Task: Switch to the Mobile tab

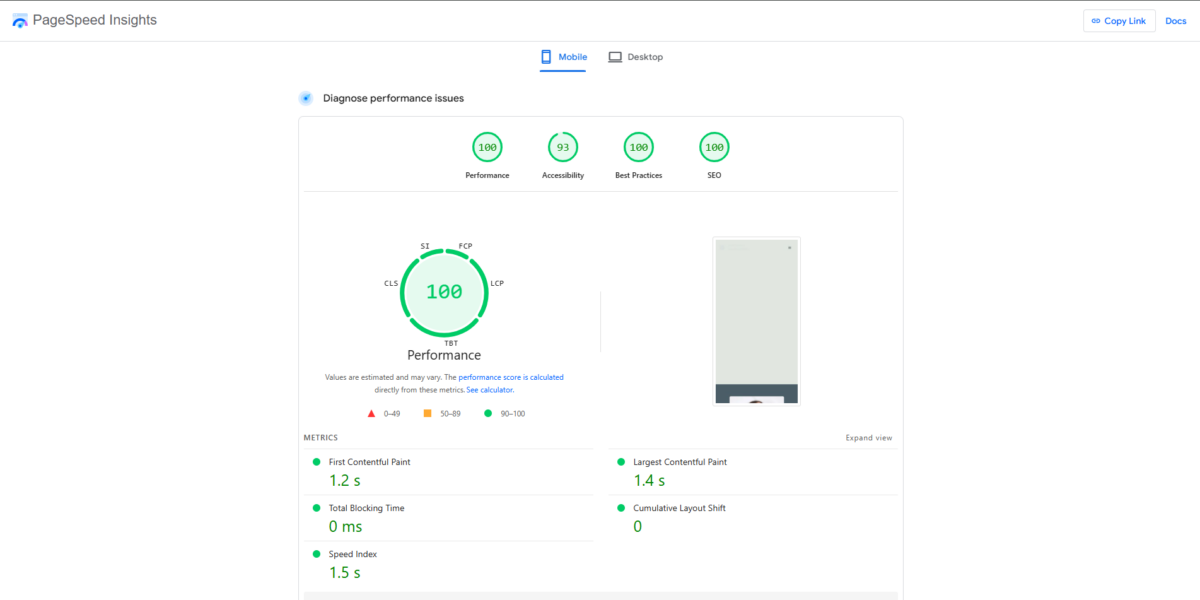Action: (564, 57)
